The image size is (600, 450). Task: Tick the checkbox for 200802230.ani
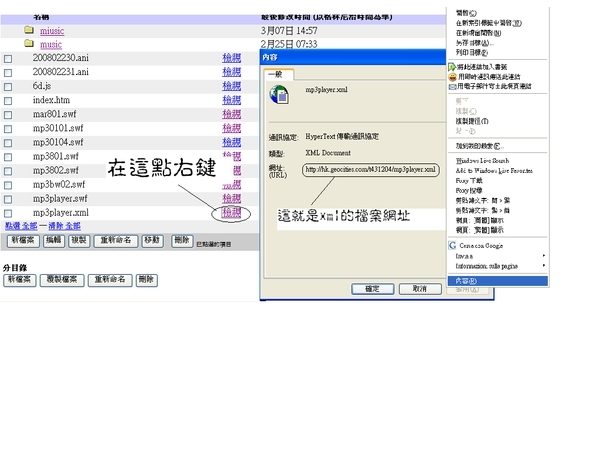pos(8,59)
